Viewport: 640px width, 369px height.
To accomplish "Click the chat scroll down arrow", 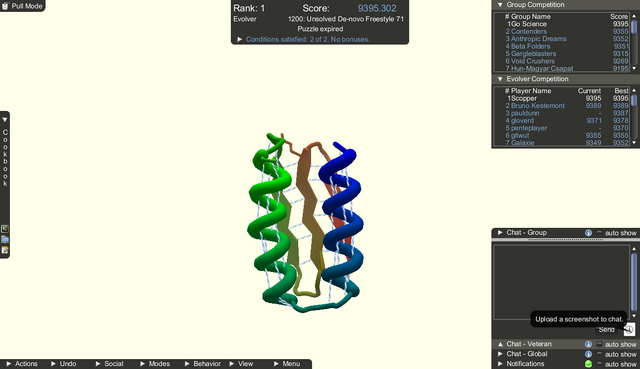I will click(x=634, y=316).
